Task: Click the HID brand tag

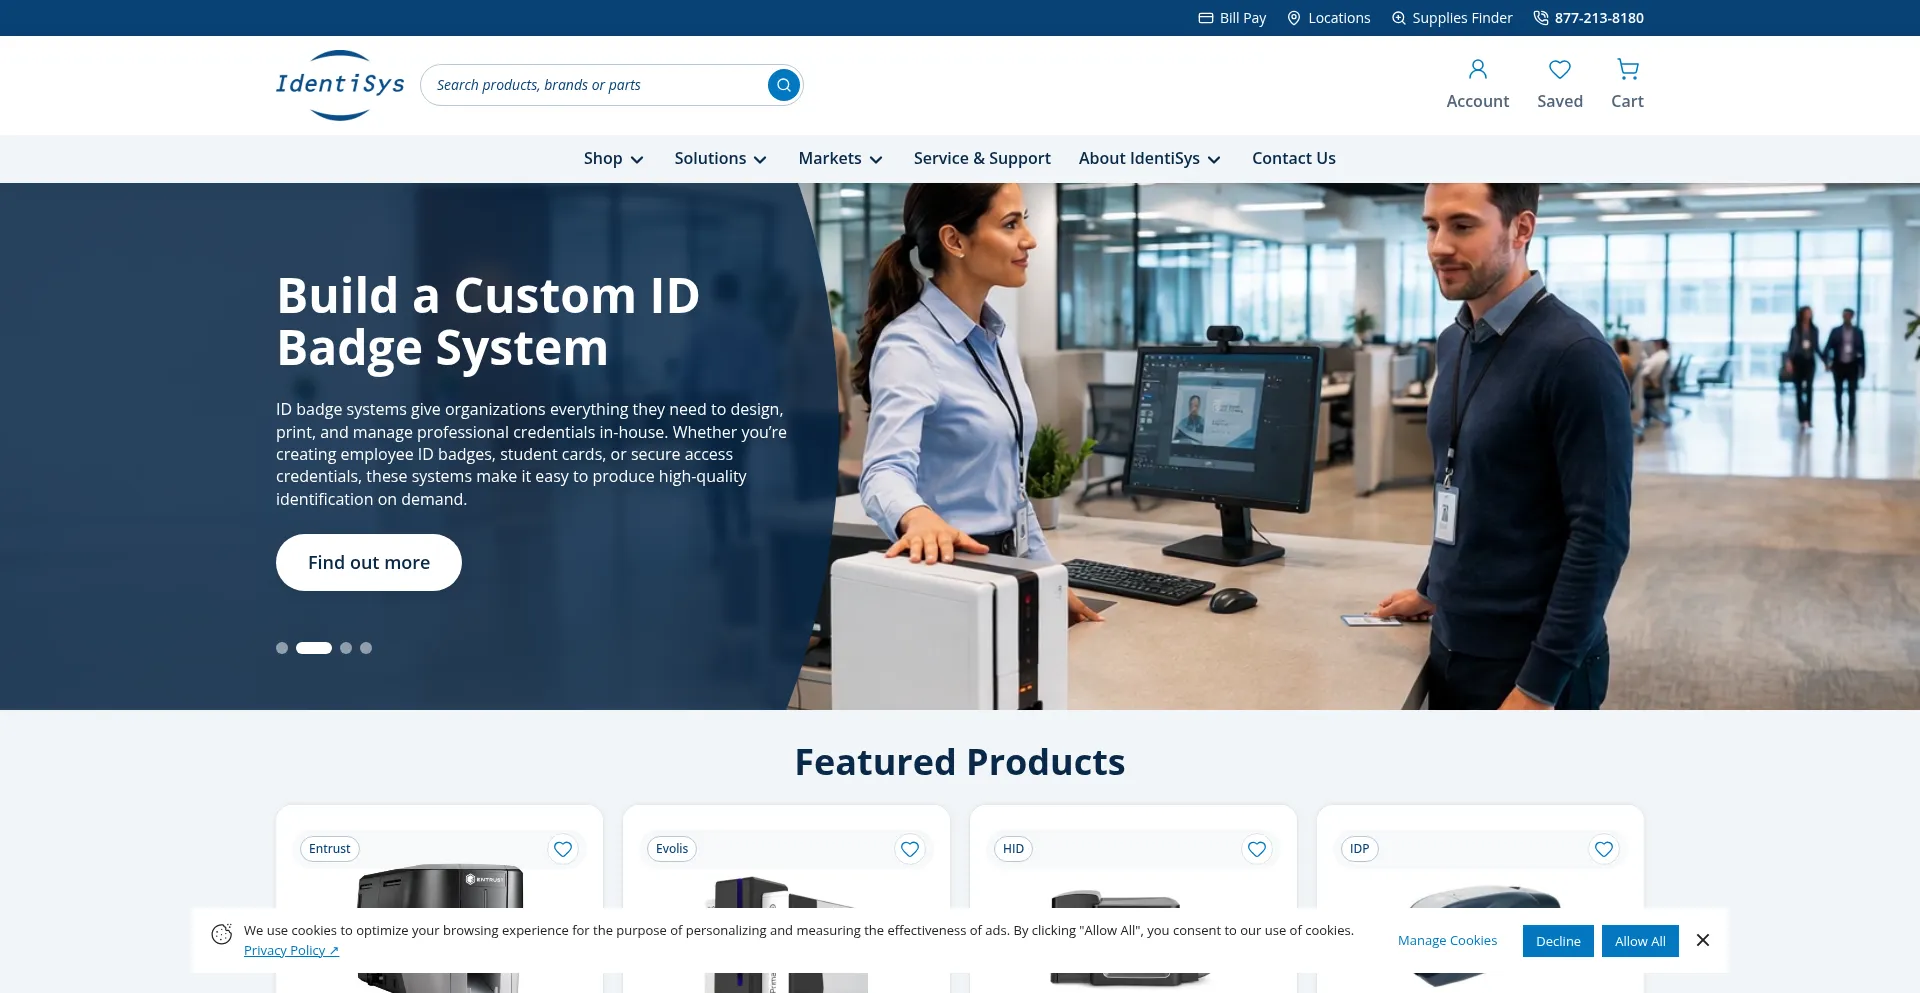Action: click(x=1013, y=849)
